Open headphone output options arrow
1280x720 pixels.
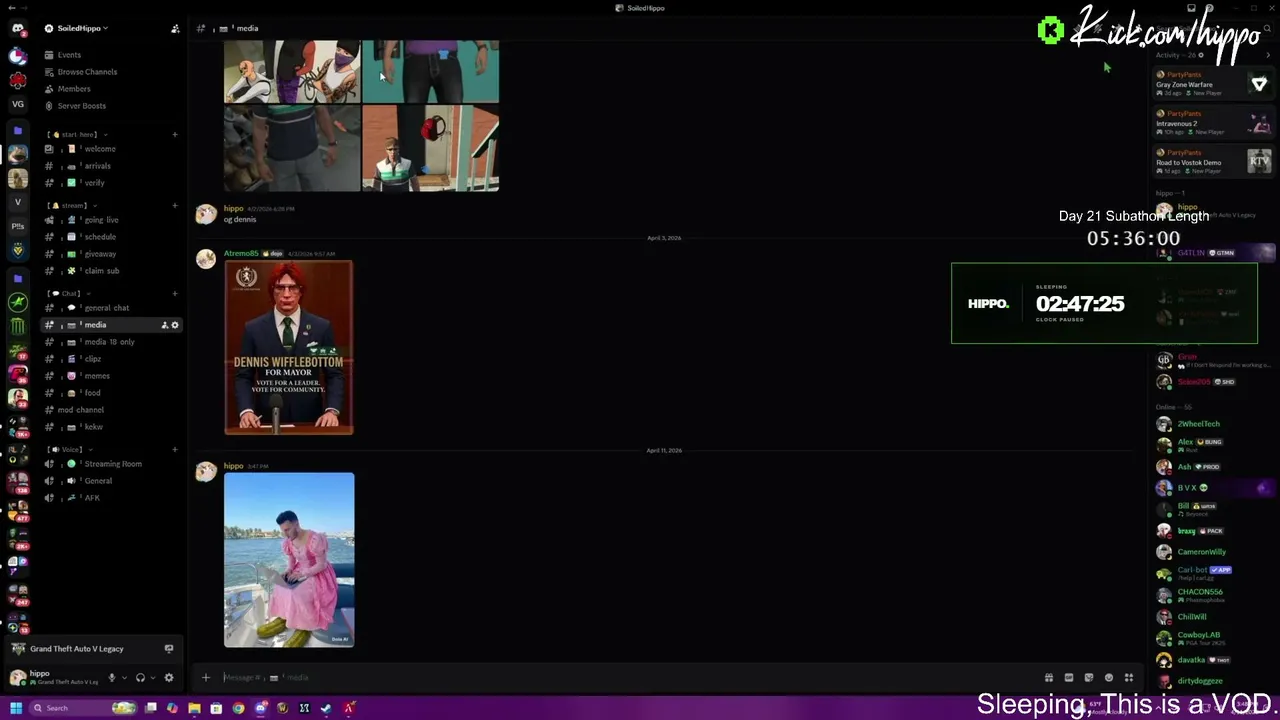pyautogui.click(x=153, y=677)
